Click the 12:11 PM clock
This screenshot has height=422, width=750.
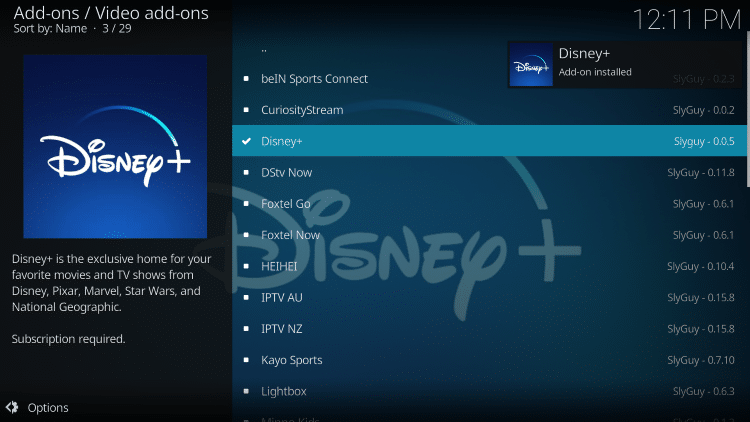(x=687, y=20)
